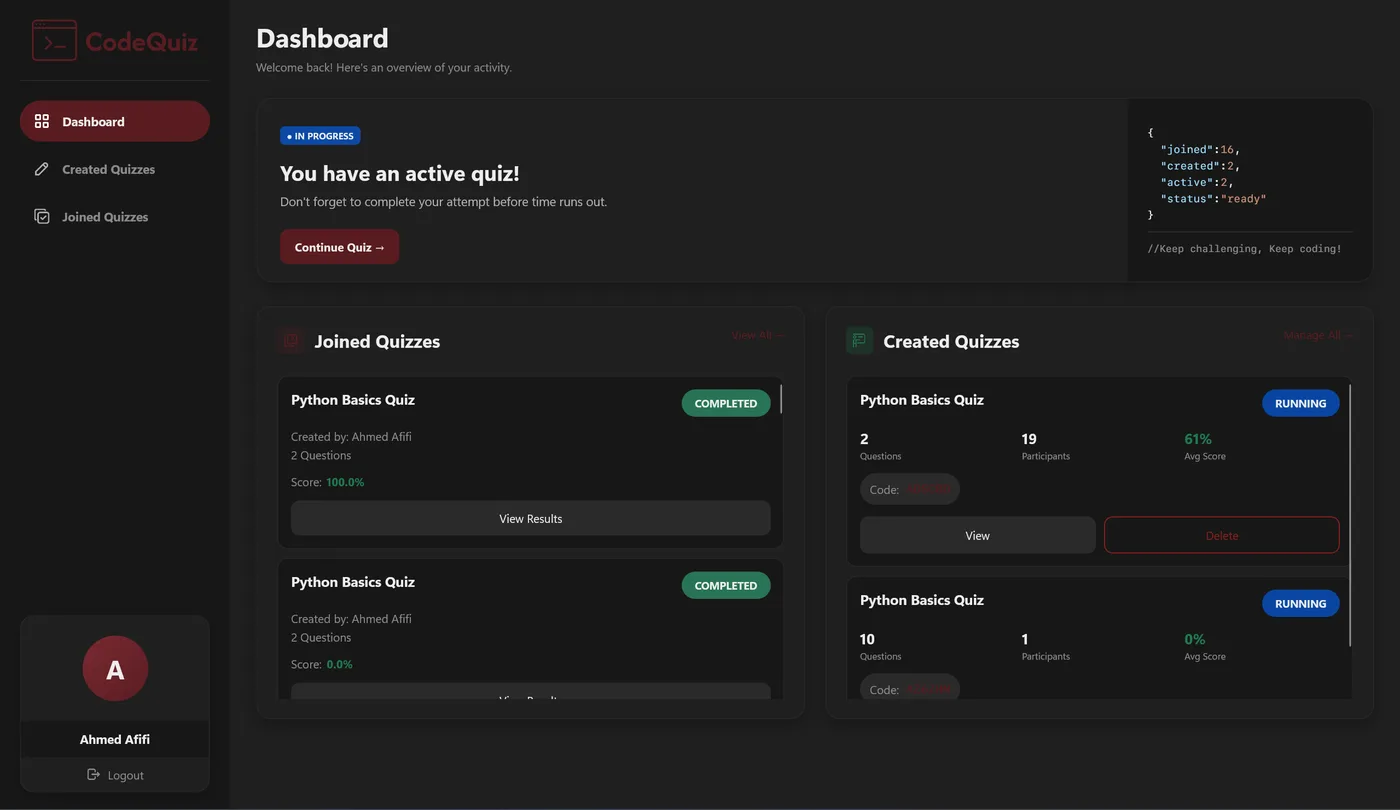The height and width of the screenshot is (810, 1400).
Task: Click the checklist icon beside Joined Quizzes in sidebar
Action: (42, 217)
